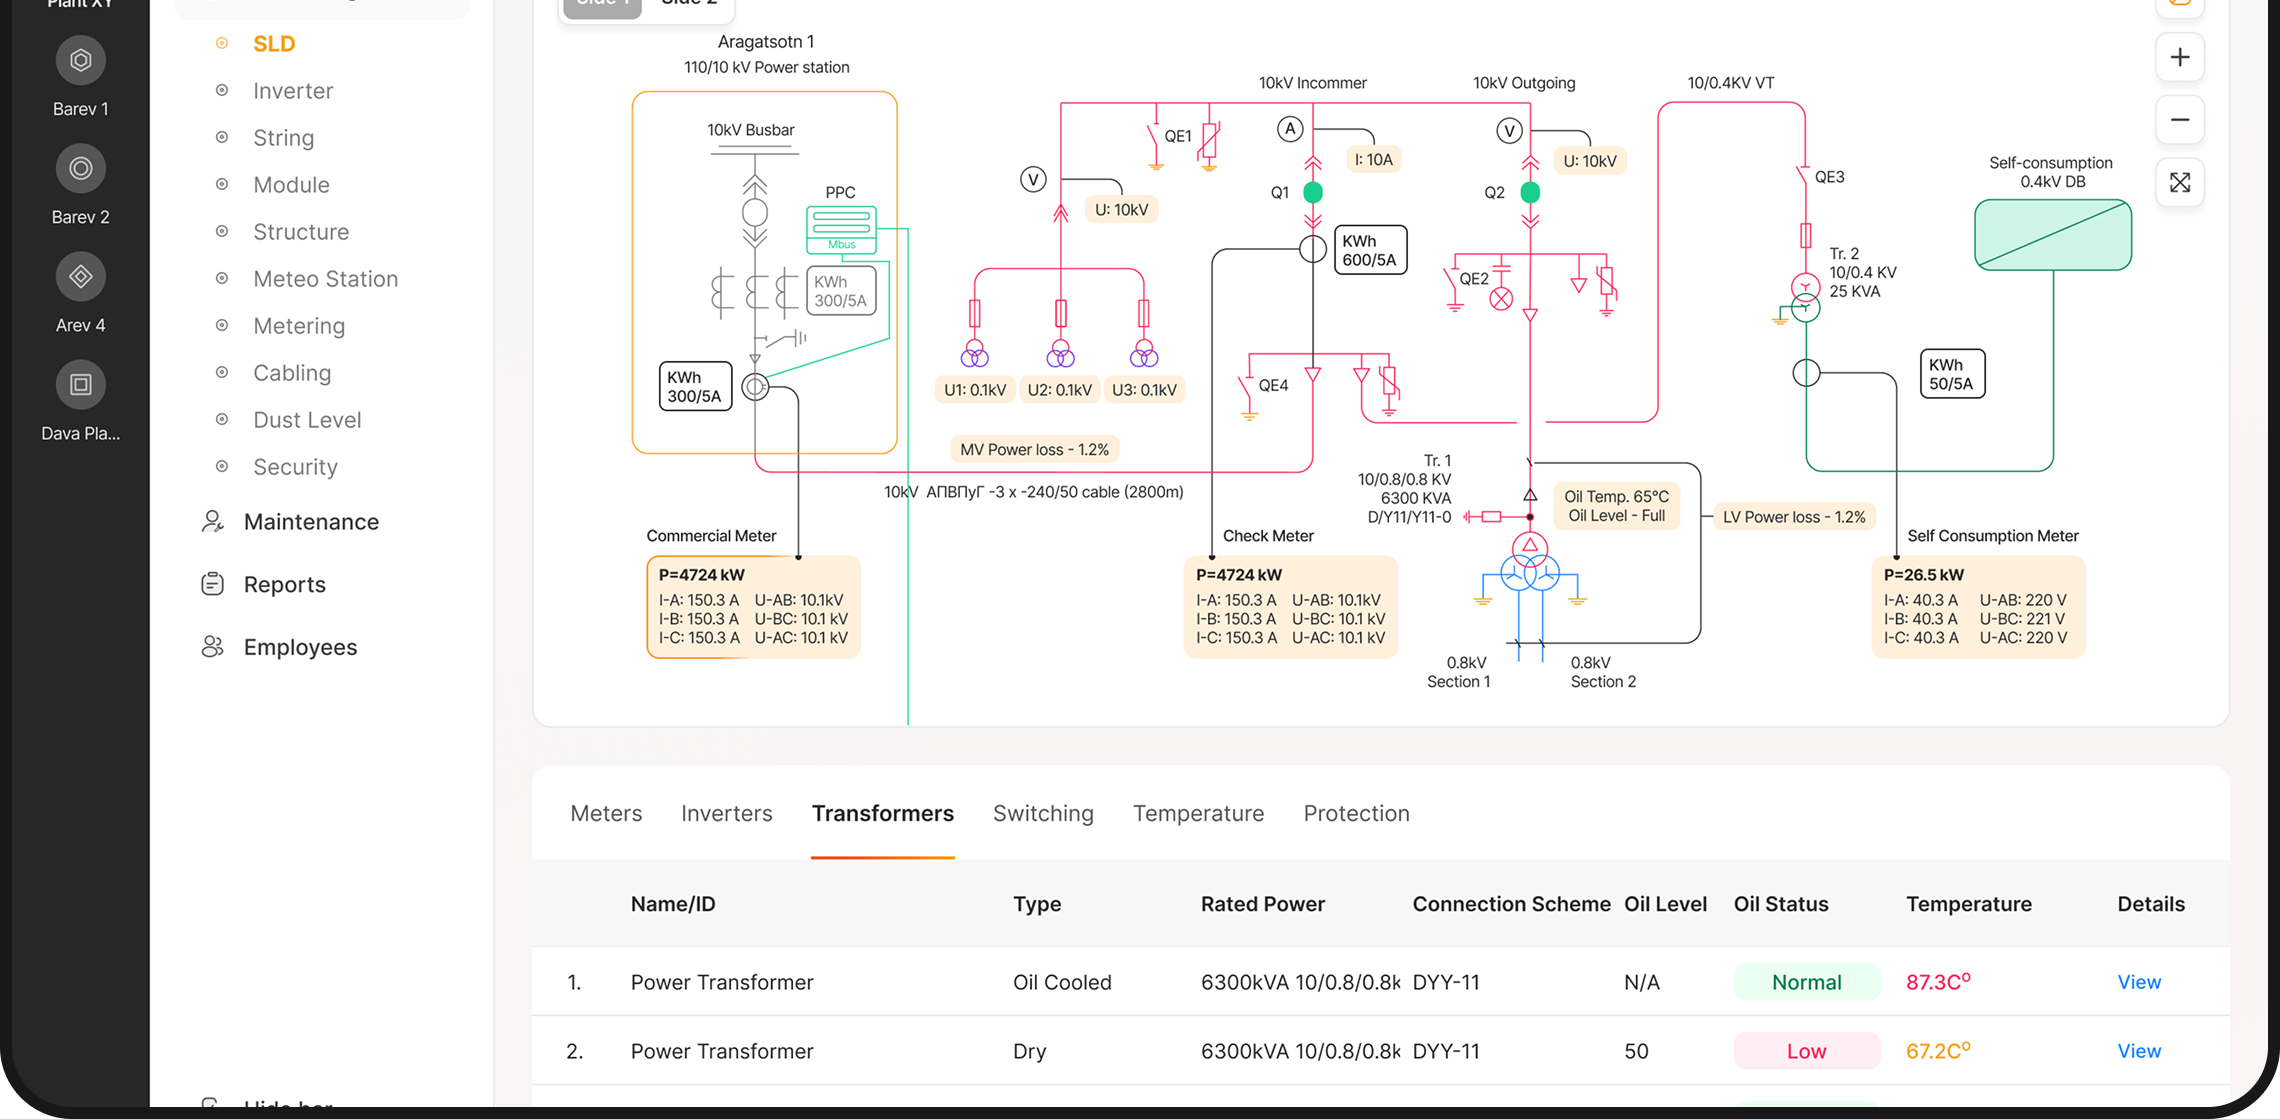
Task: Click the Q1 green breaker indicator
Action: pyautogui.click(x=1313, y=192)
